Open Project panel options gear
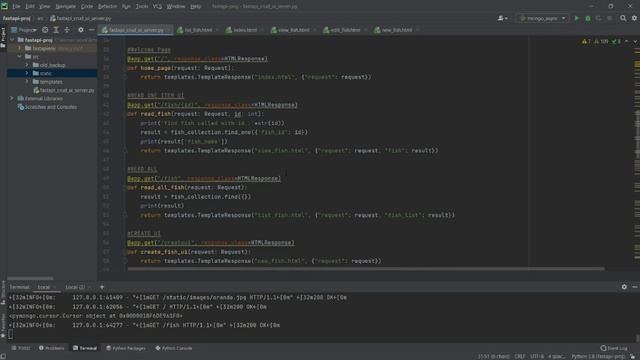This screenshot has width=640, height=360. coord(81,30)
